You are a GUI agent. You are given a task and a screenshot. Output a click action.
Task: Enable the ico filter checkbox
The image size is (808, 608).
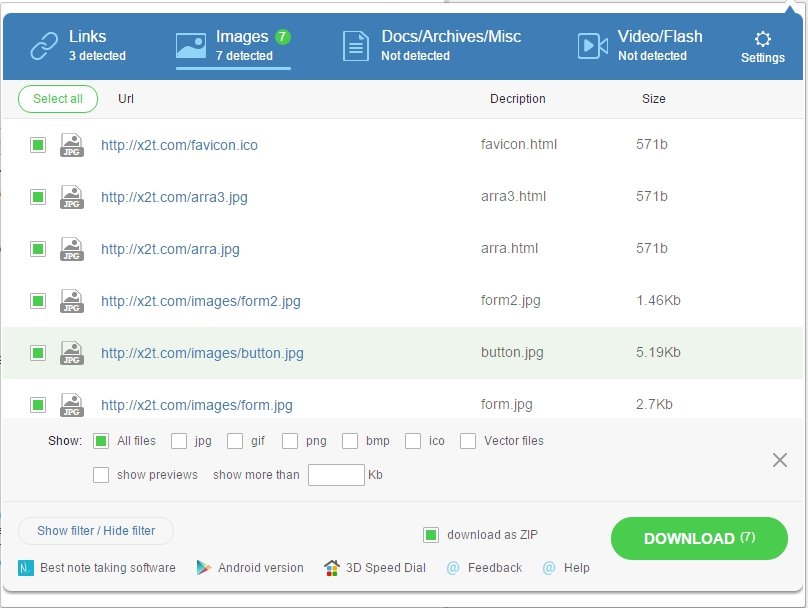coord(413,441)
